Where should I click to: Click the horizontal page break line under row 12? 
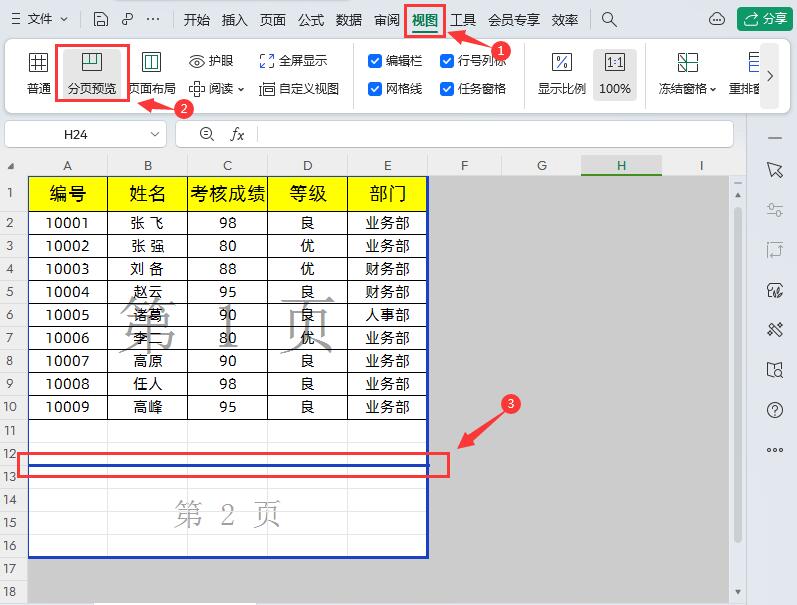(228, 465)
